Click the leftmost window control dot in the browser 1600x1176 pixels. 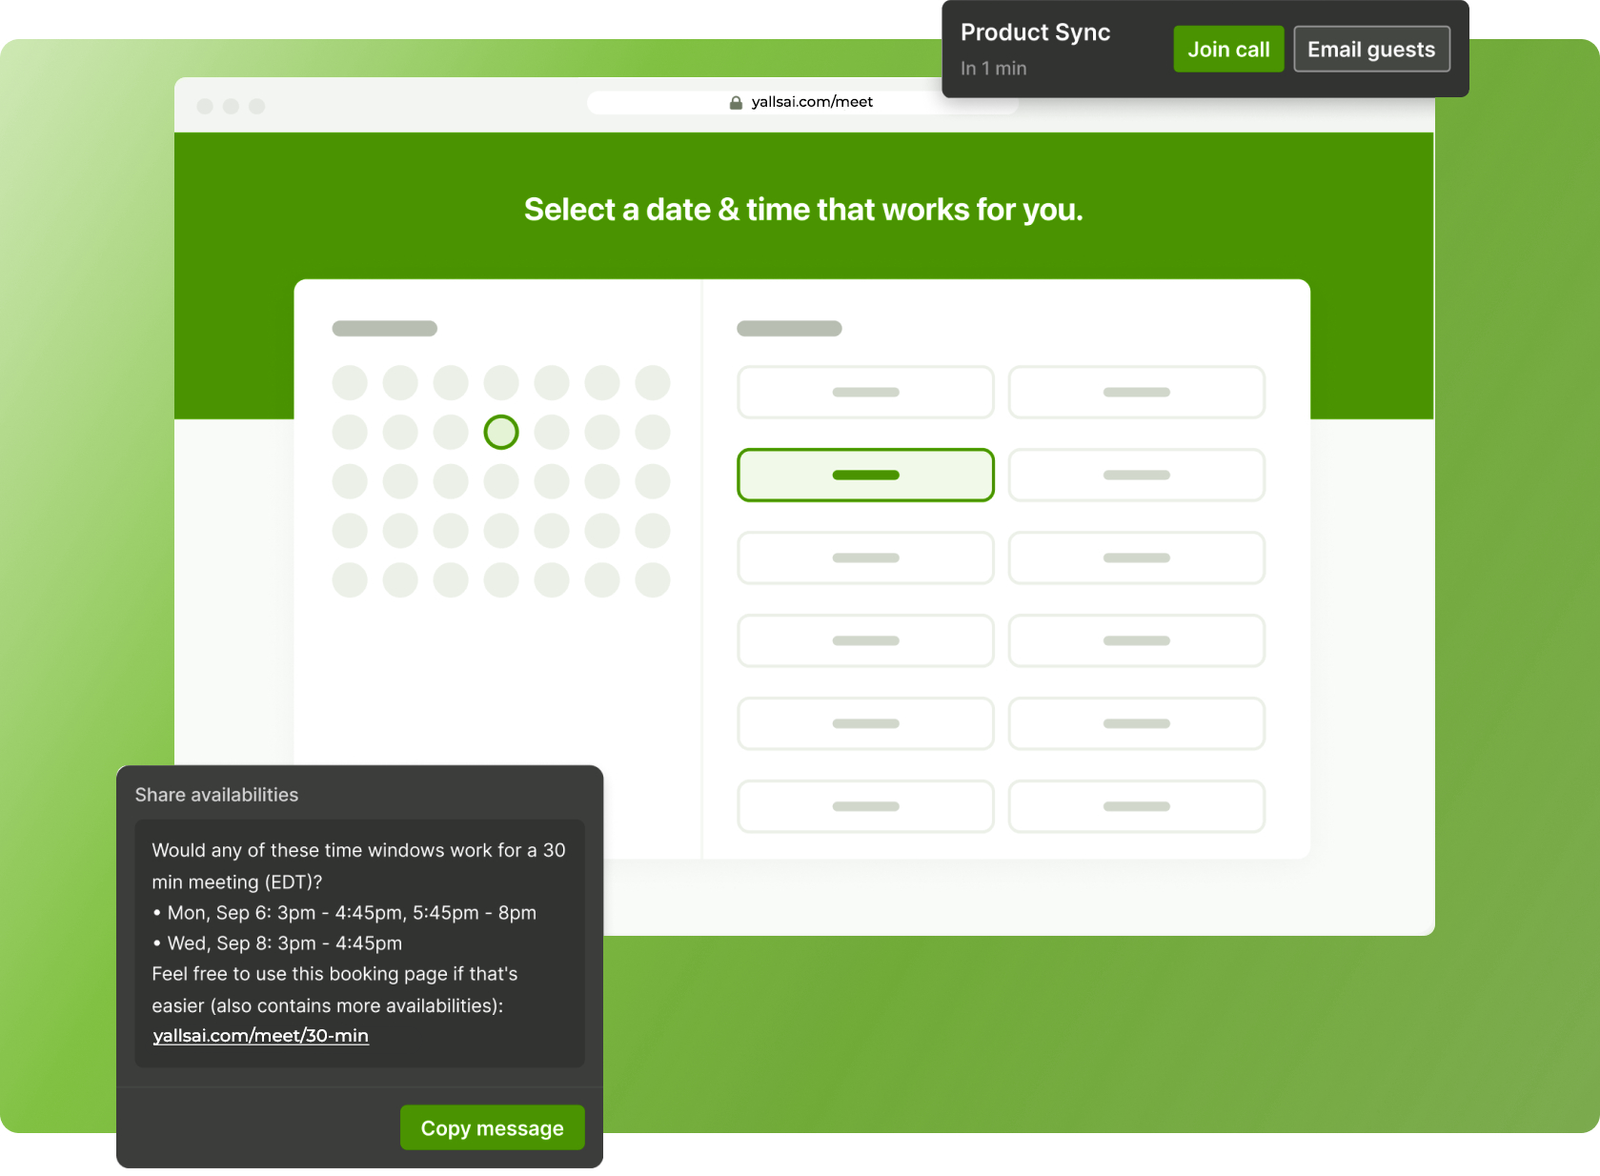pyautogui.click(x=205, y=106)
